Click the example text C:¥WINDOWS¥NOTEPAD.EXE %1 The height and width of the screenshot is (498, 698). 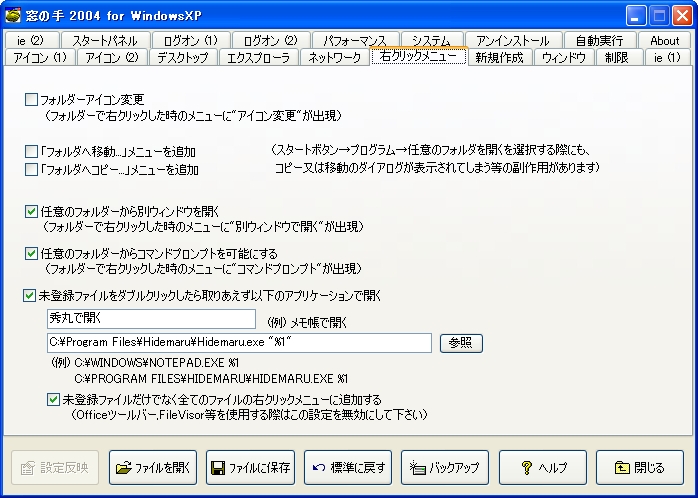[157, 363]
